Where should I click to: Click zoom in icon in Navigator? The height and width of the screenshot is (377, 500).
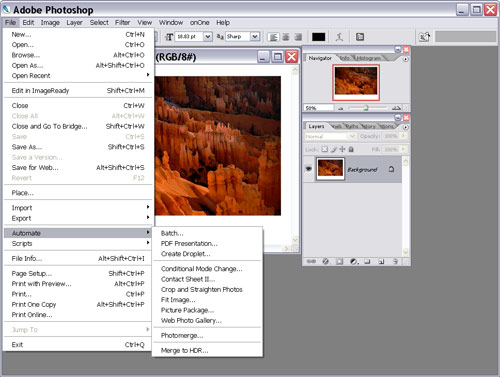tap(396, 108)
